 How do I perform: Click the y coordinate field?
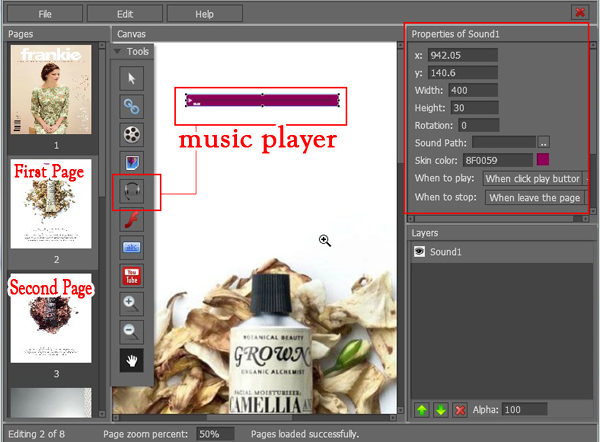coord(463,73)
